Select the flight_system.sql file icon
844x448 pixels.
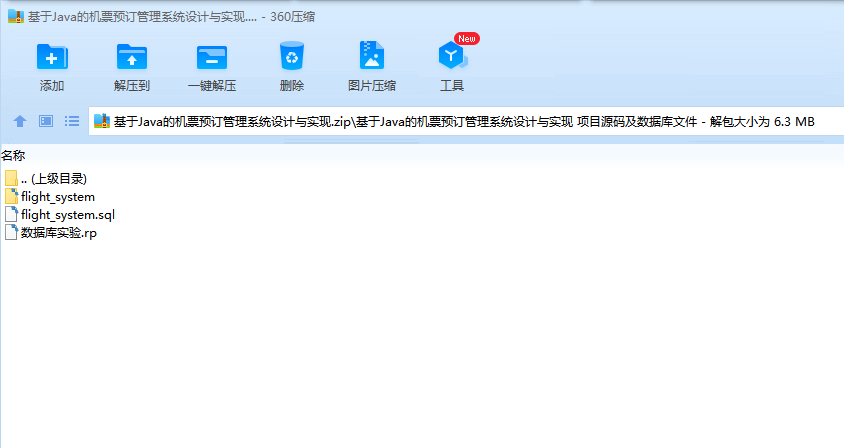(x=11, y=214)
